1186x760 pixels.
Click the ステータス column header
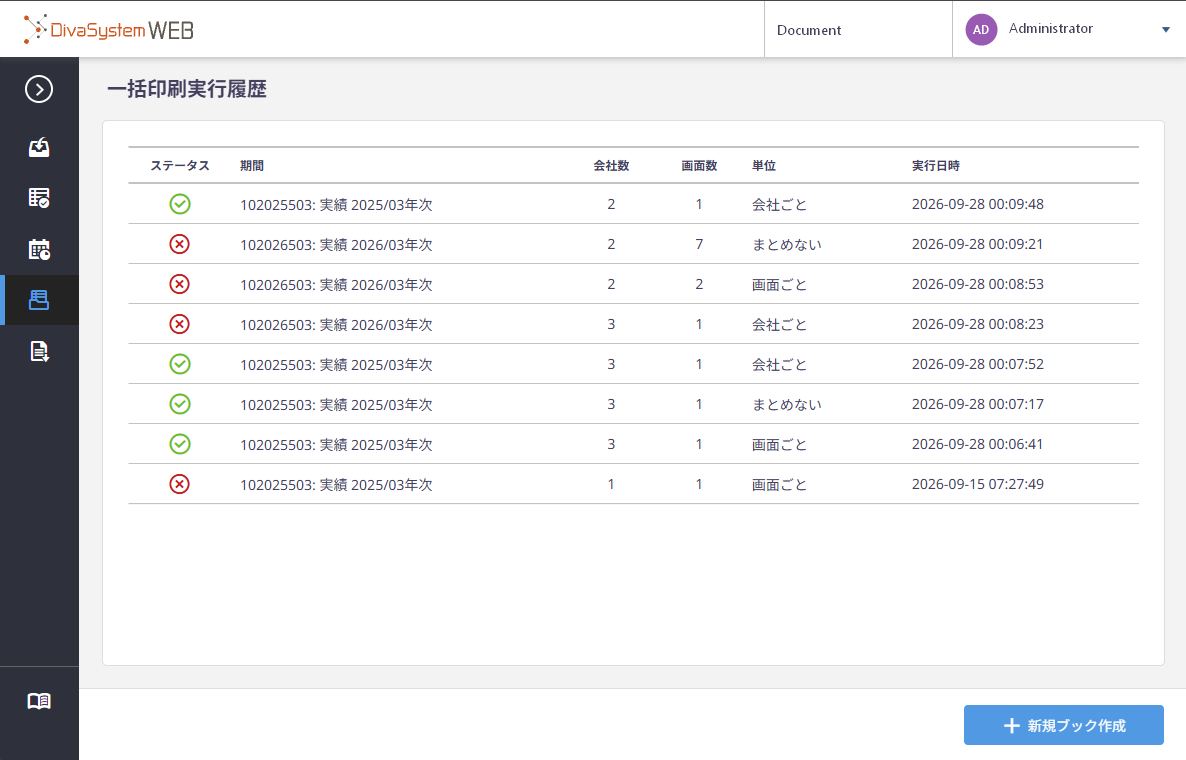(x=180, y=166)
